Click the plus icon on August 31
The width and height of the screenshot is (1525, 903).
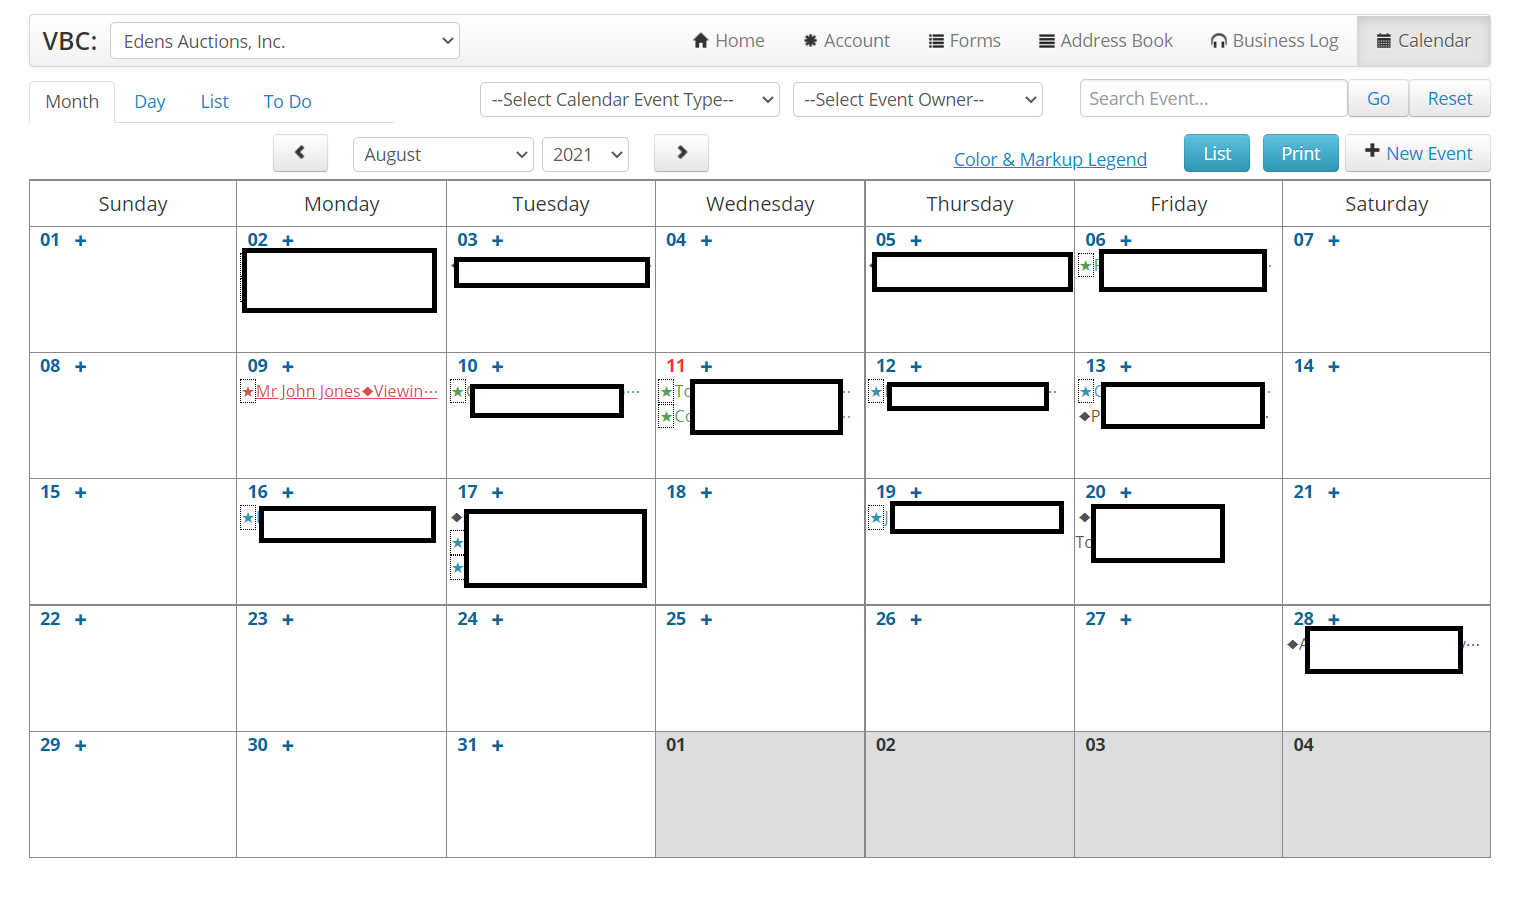[497, 746]
